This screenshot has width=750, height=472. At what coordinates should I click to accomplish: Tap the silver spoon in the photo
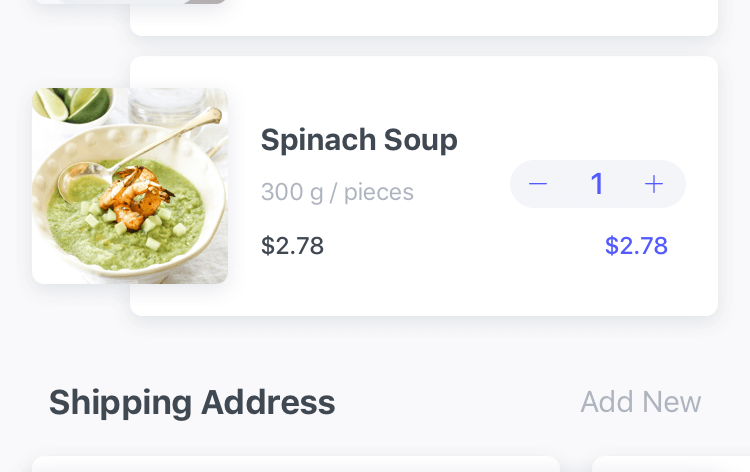139,153
